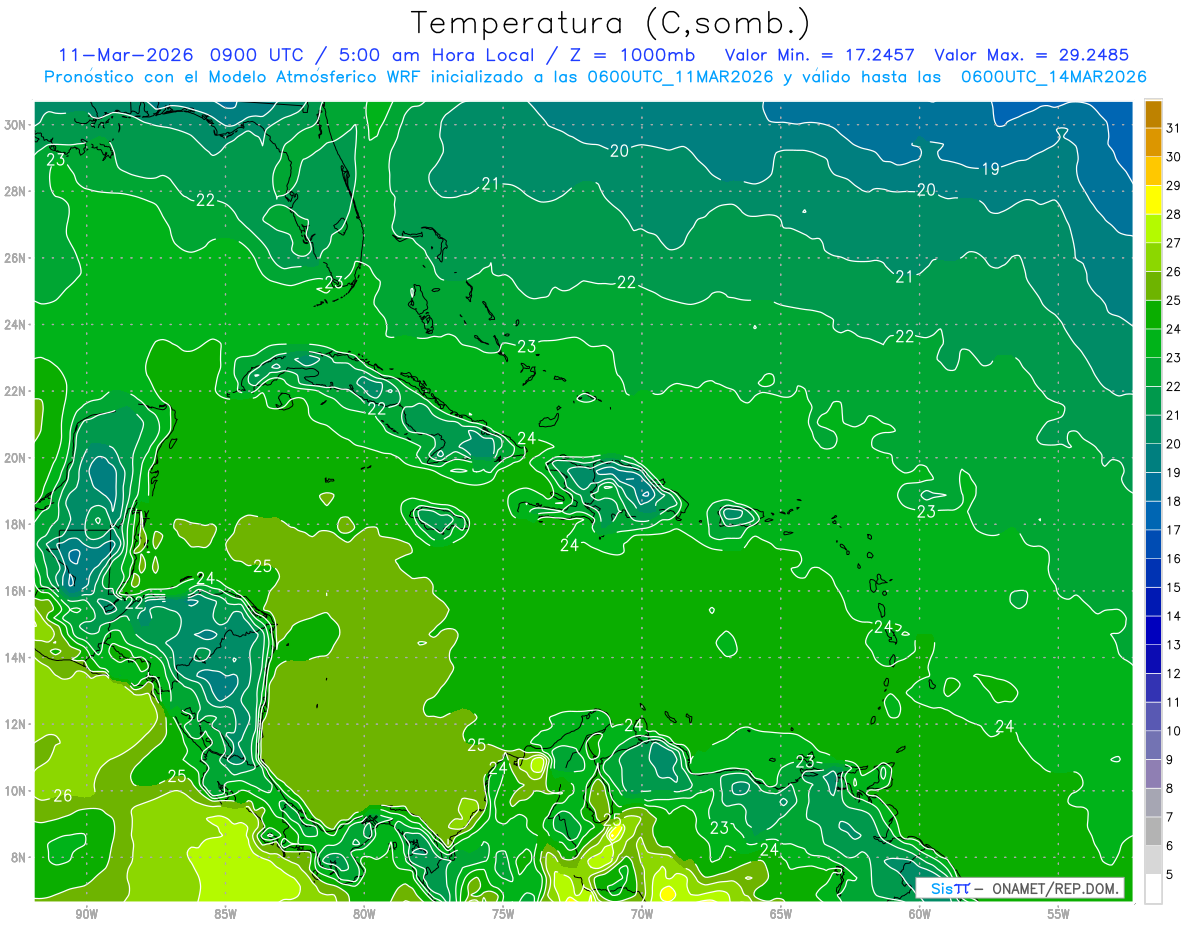Screen dimensions: 1200x927
Task: Click the "26N" latitude axis label
Action: point(15,258)
